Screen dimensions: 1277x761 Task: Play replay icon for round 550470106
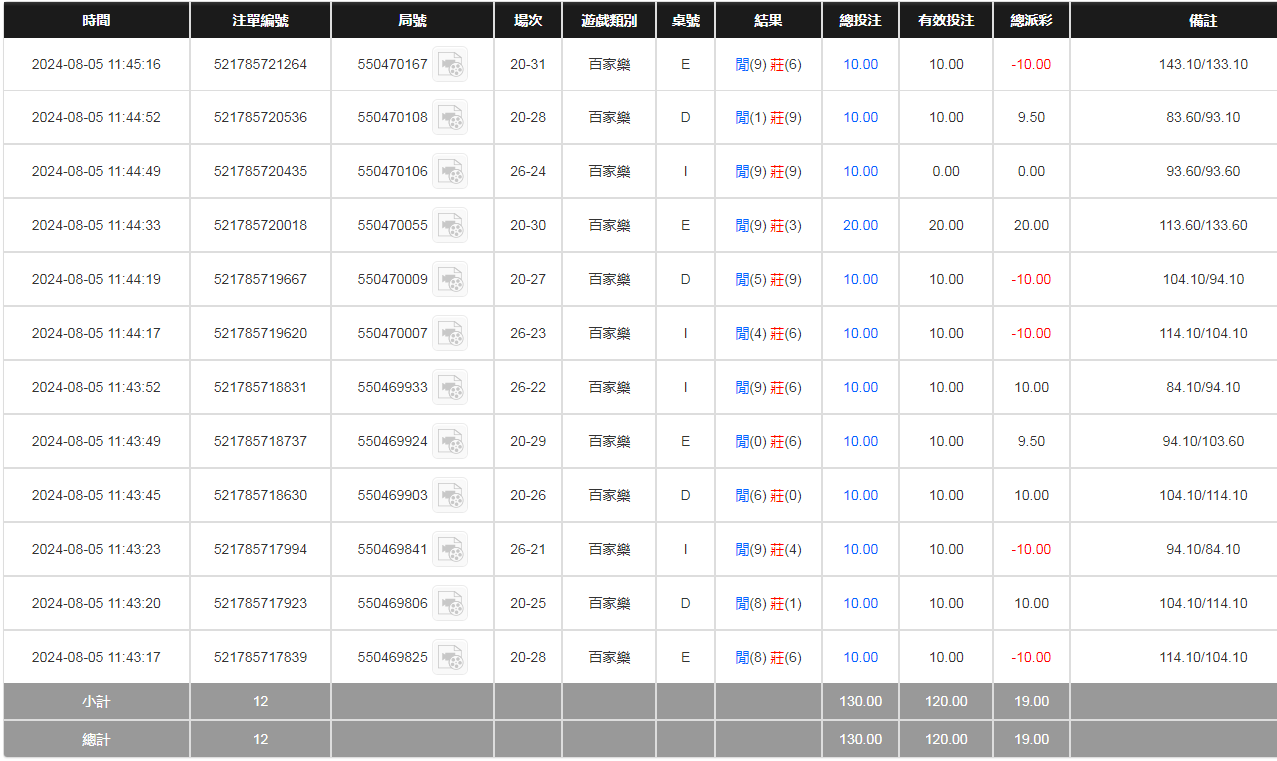click(x=450, y=172)
